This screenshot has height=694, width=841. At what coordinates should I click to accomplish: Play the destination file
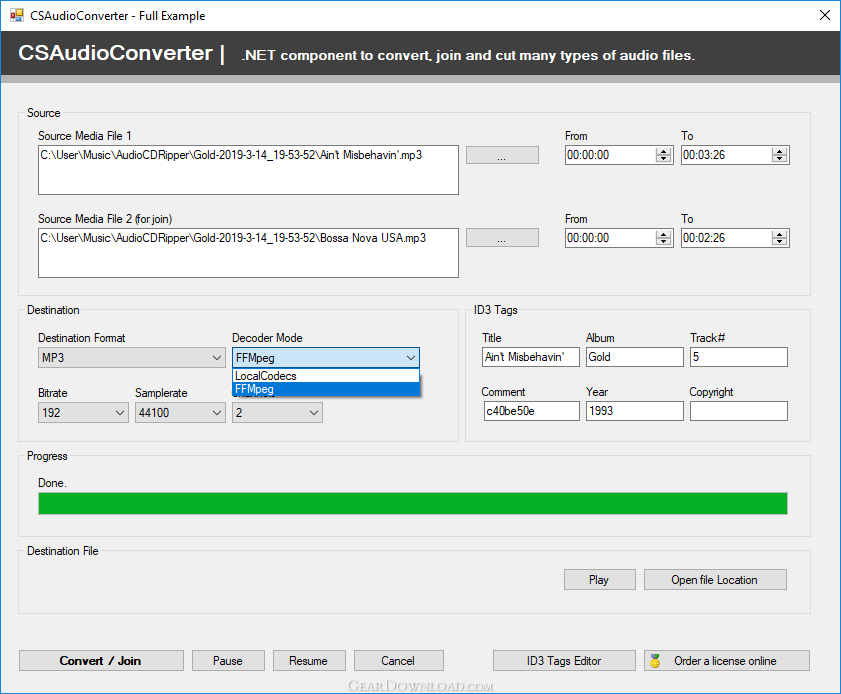coord(599,580)
